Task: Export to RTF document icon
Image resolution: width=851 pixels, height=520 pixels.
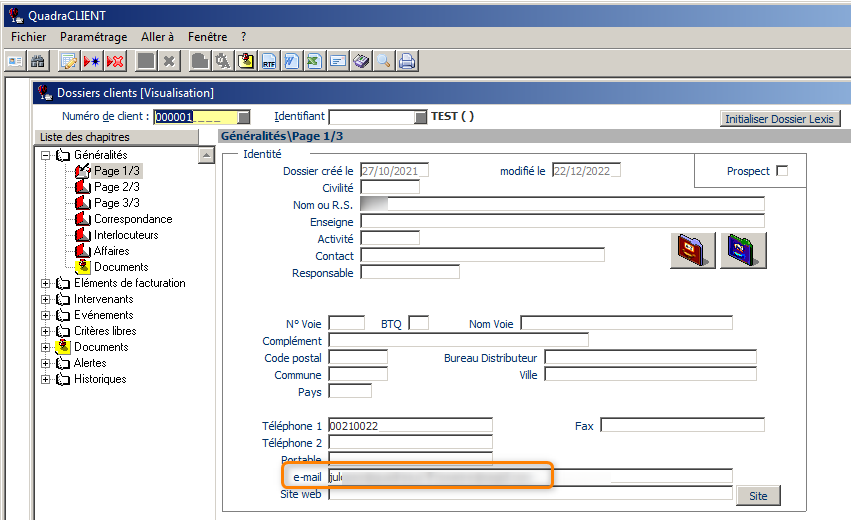Action: 269,61
